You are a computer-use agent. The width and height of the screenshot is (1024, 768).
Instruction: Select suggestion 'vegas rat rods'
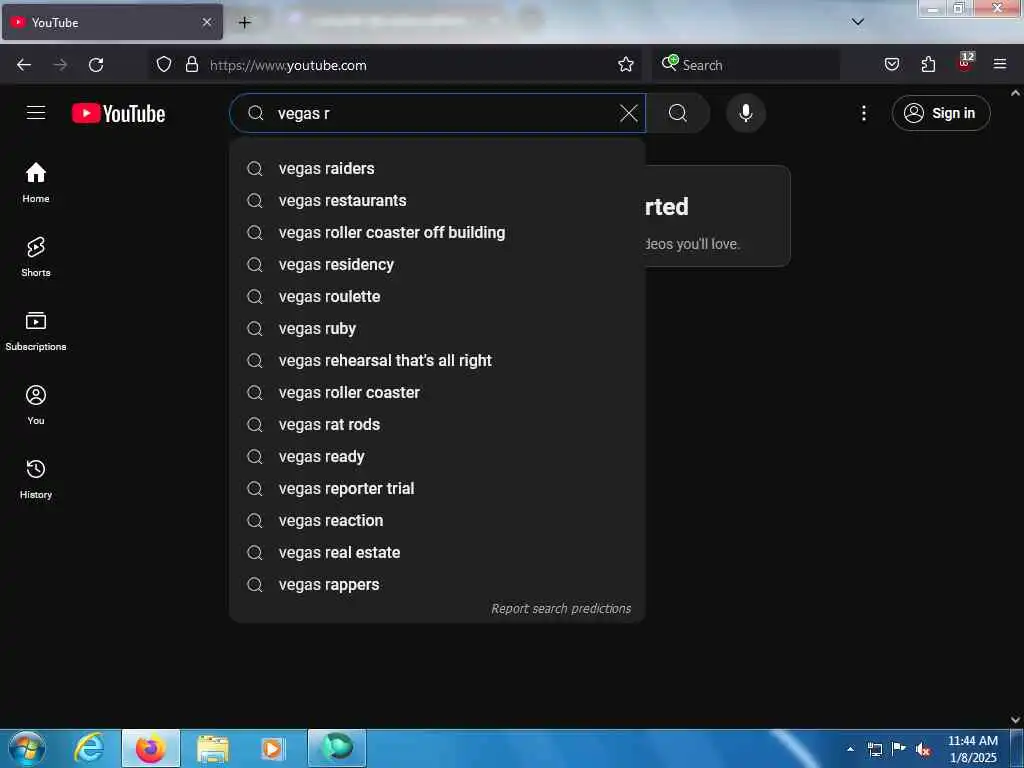tap(437, 424)
